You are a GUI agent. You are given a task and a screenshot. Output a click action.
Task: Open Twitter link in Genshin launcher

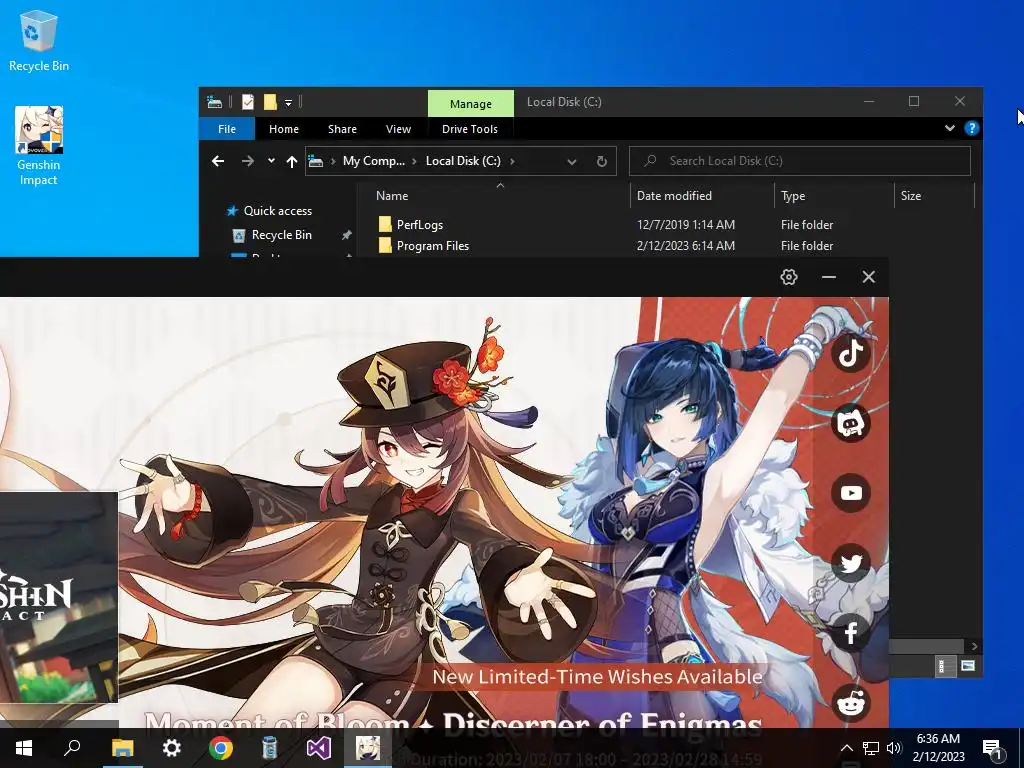pyautogui.click(x=851, y=563)
